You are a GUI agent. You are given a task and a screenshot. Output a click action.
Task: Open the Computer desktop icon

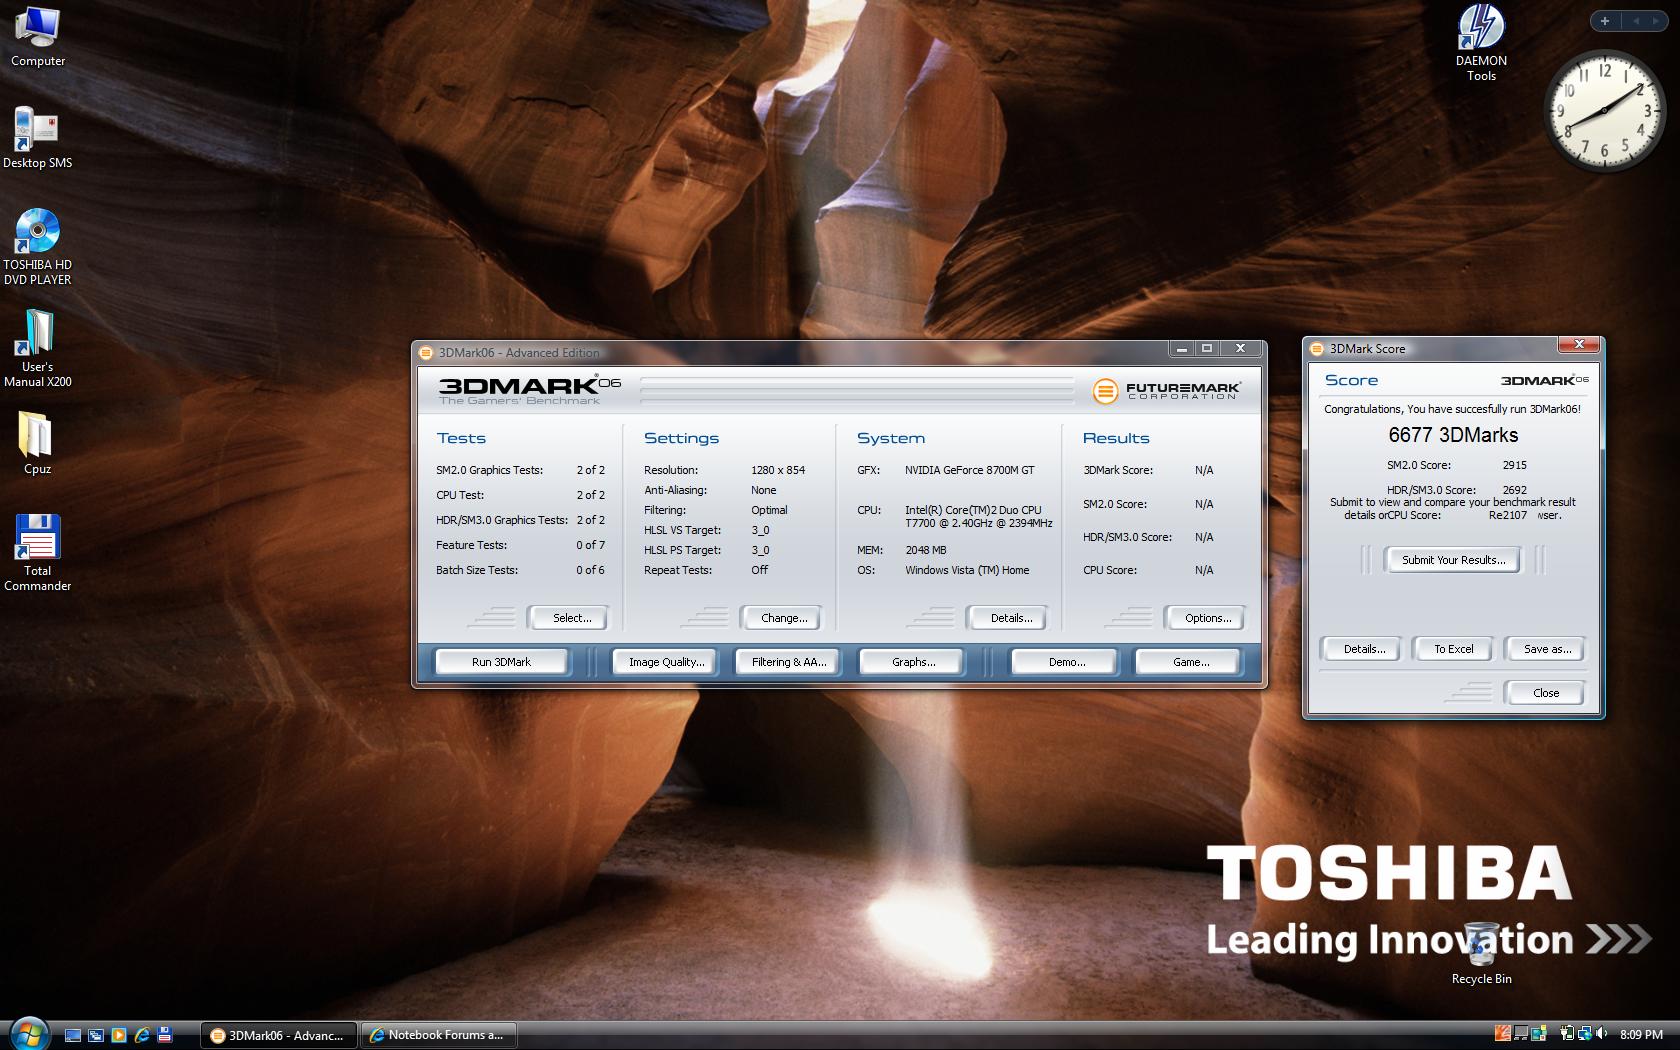[x=37, y=36]
